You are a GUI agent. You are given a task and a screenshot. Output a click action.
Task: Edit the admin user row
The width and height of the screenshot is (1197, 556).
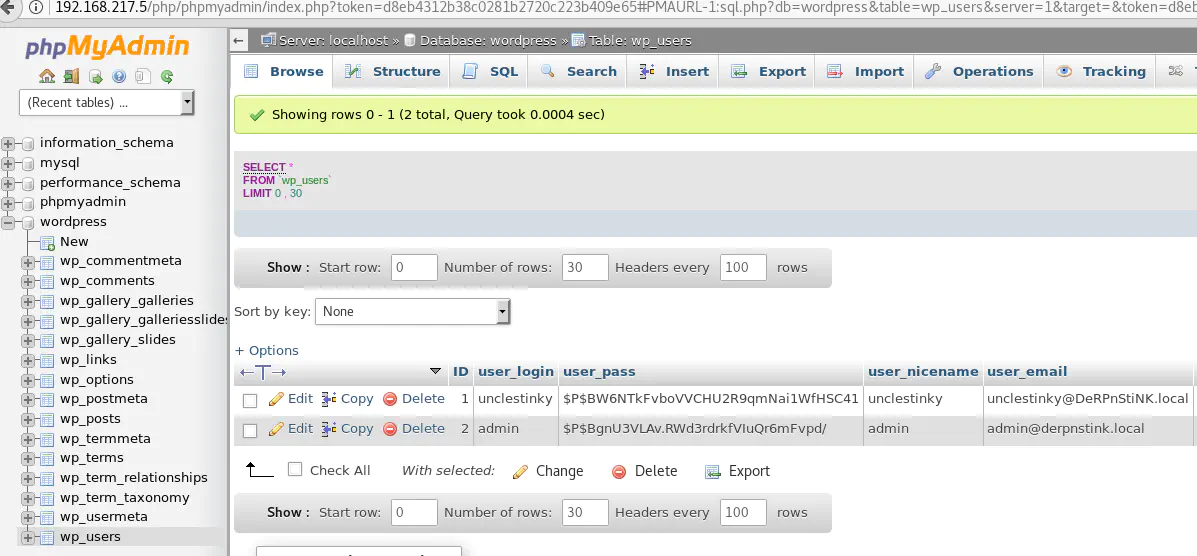[x=291, y=428]
